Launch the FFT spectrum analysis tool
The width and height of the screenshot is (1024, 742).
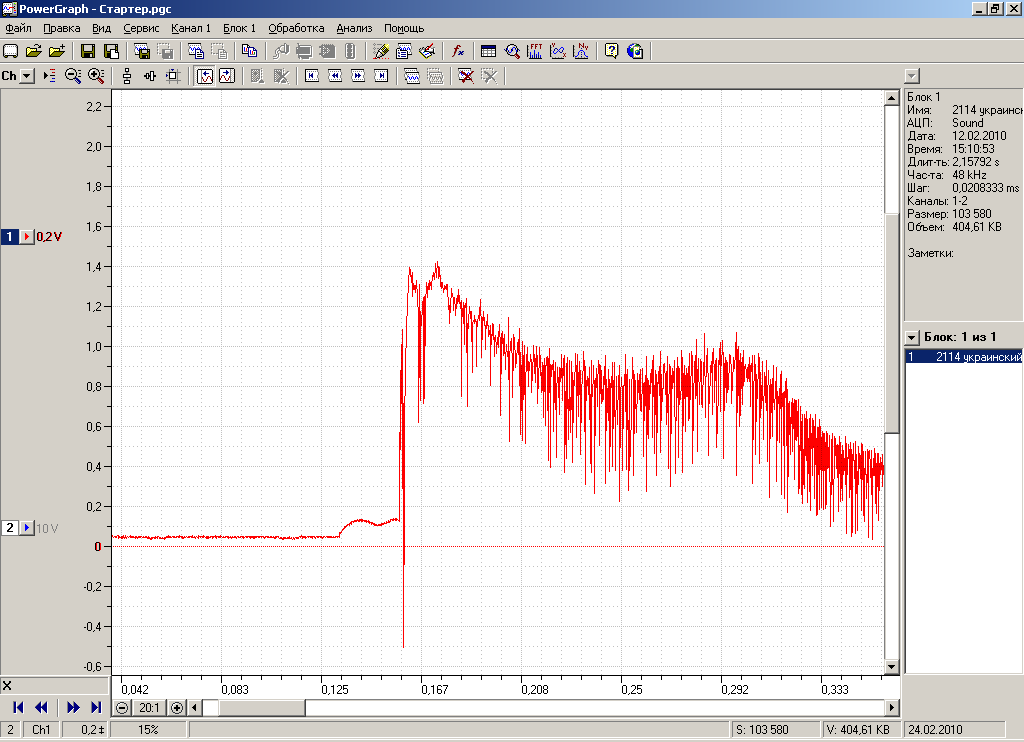coord(535,51)
